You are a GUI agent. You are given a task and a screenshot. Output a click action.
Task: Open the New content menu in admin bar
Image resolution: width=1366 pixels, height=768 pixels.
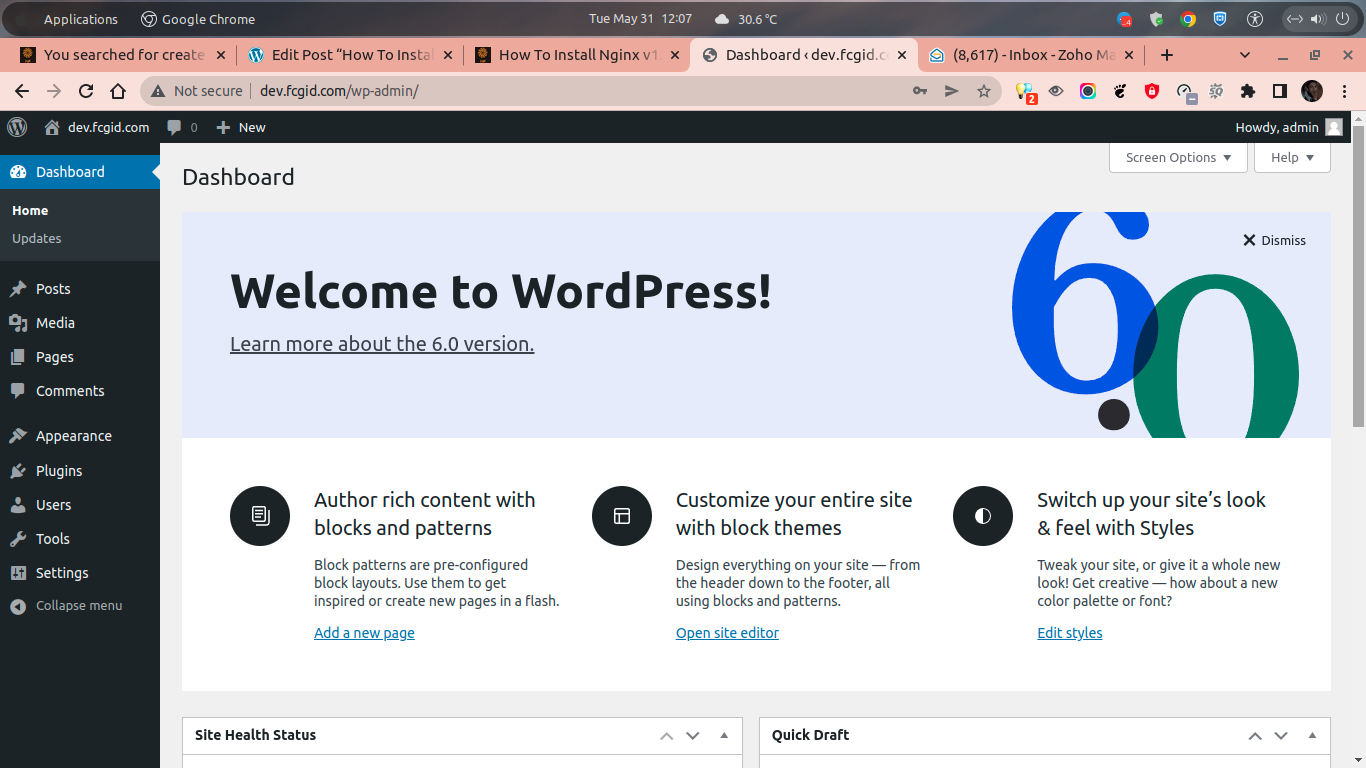241,127
